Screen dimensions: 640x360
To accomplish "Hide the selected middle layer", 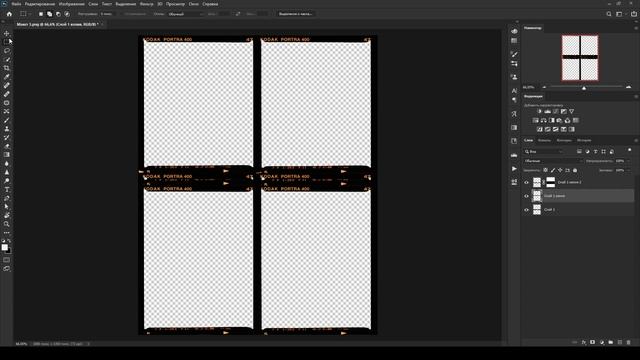I will pyautogui.click(x=526, y=196).
